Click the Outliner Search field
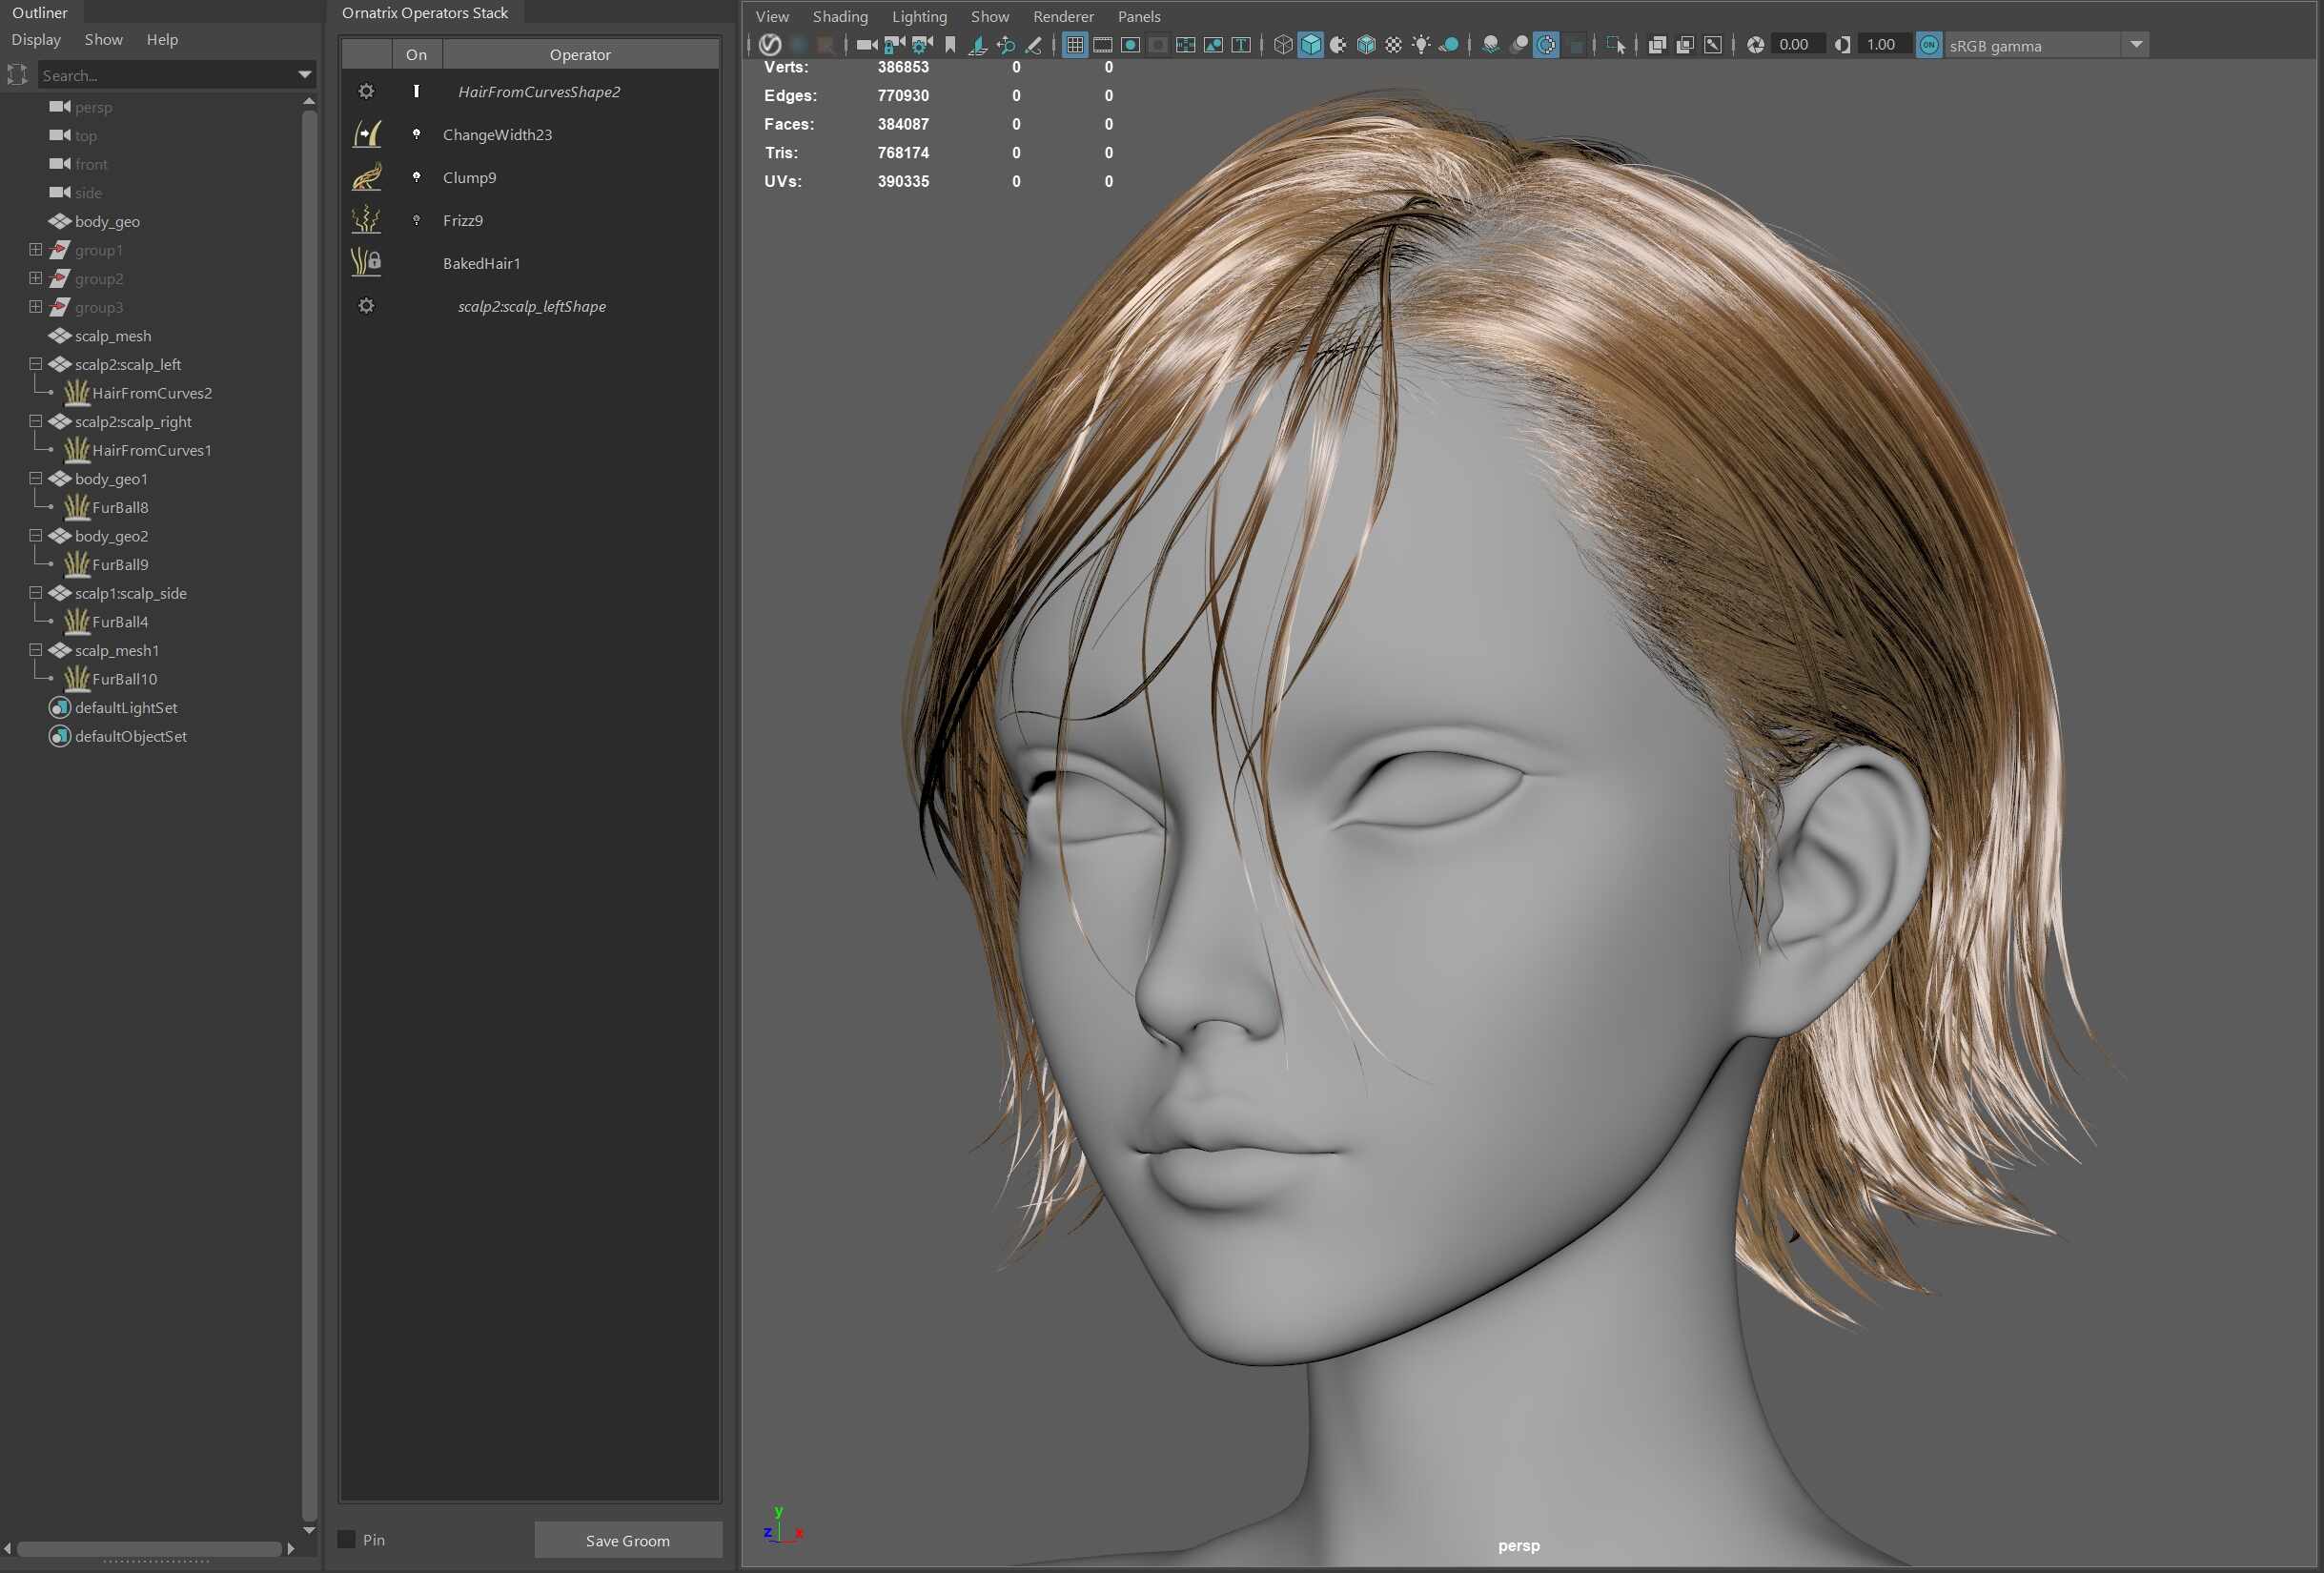 tap(165, 75)
